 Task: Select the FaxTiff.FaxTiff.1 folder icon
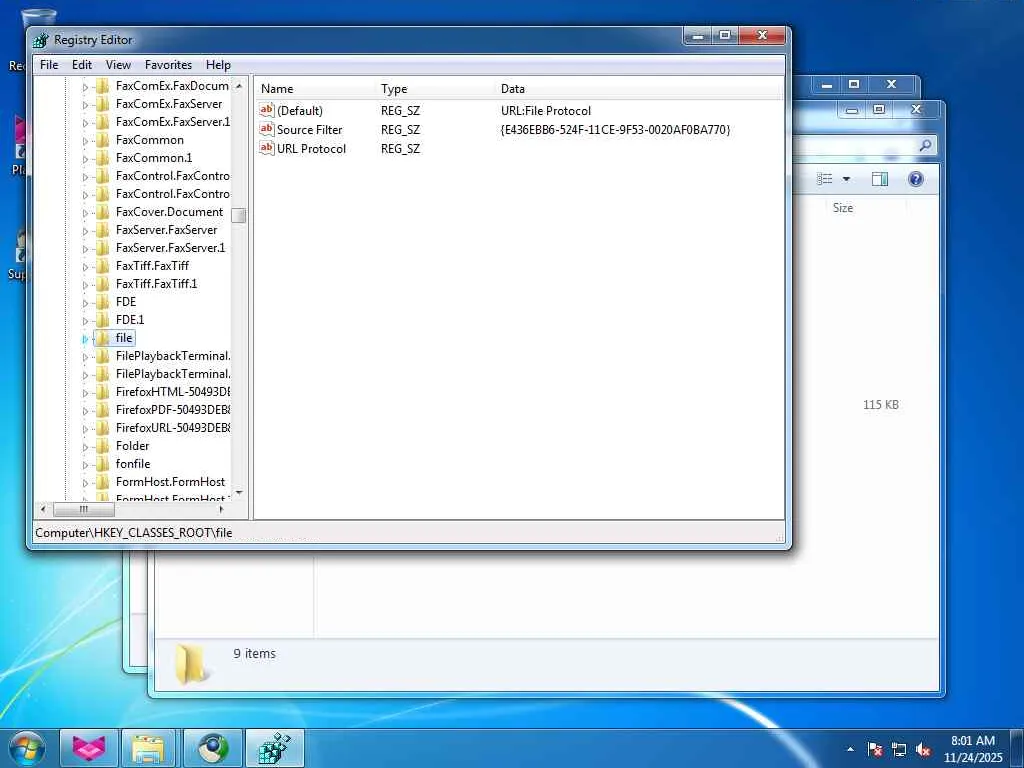pyautogui.click(x=103, y=284)
